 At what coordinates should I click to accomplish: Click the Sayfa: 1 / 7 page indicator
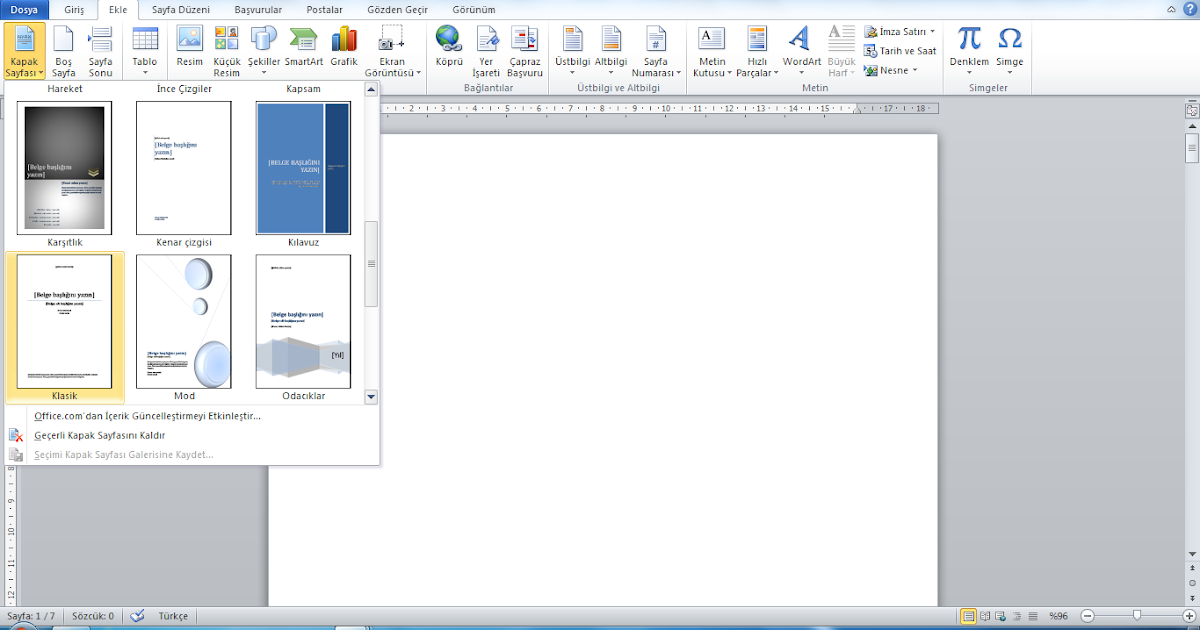pyautogui.click(x=30, y=616)
